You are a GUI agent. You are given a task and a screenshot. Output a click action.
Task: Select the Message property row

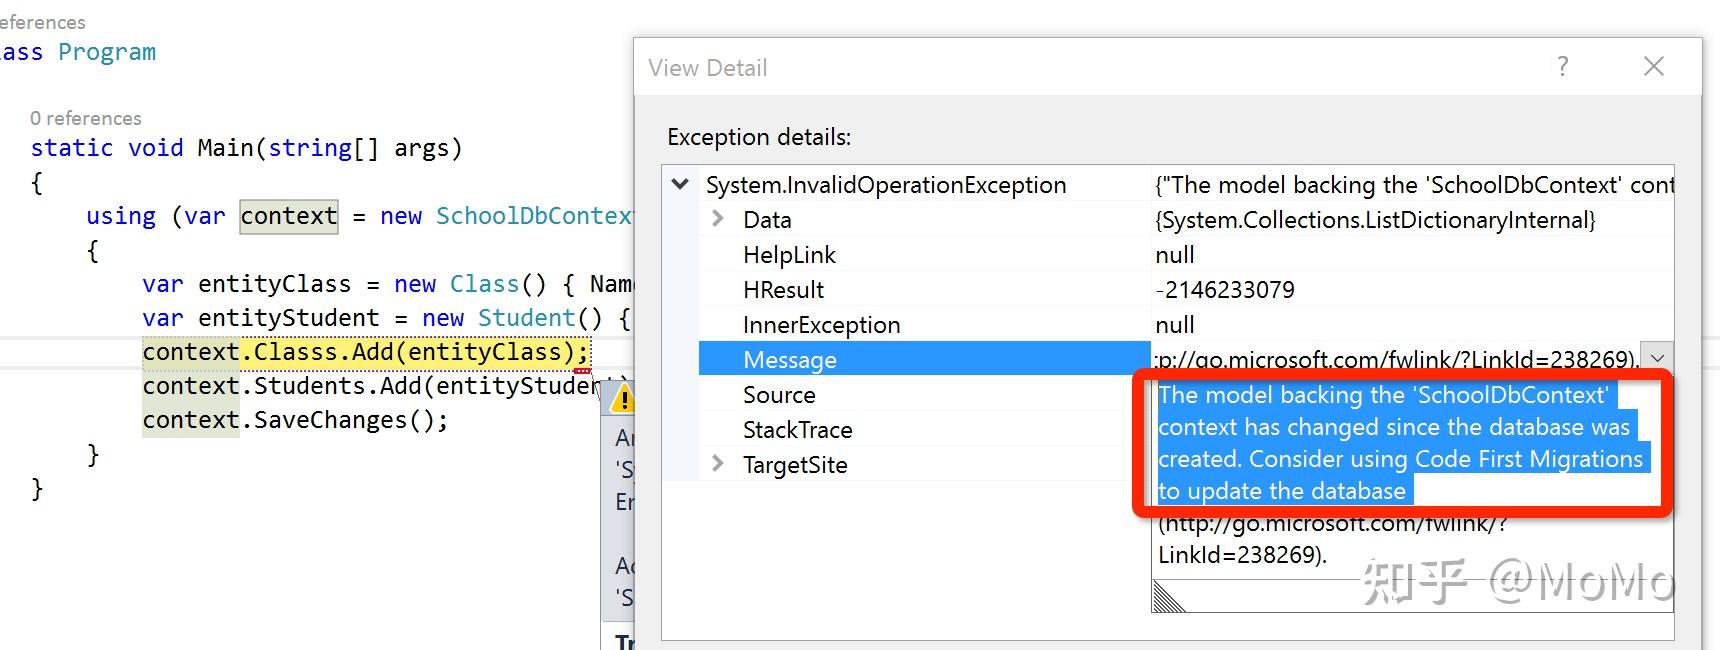coord(790,360)
